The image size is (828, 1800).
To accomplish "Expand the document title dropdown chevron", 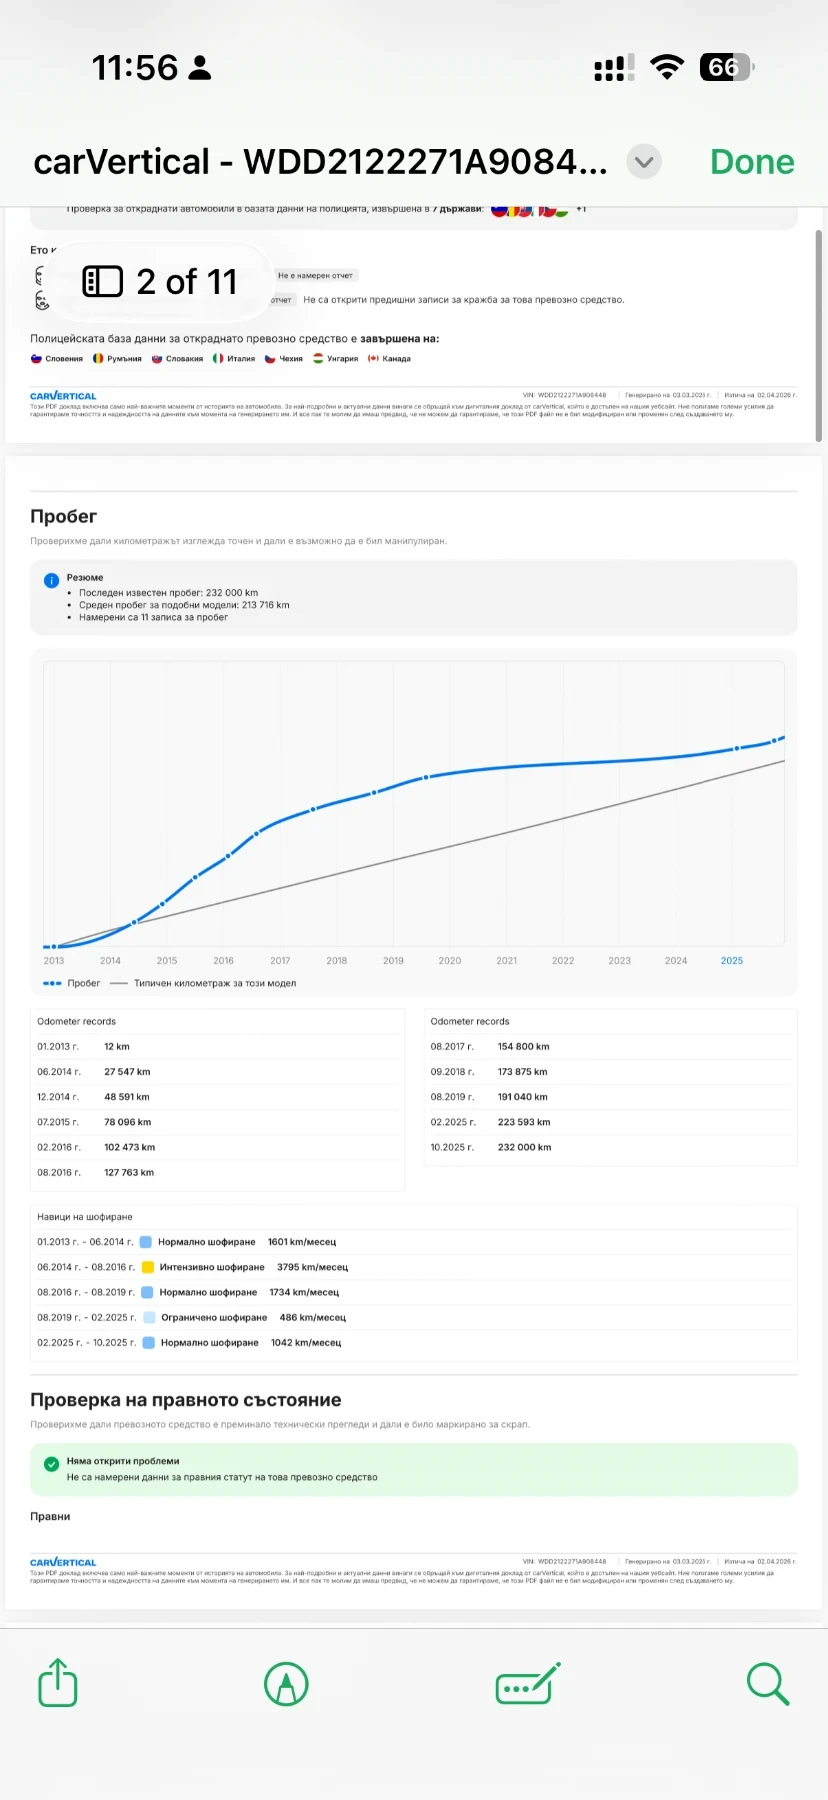I will point(644,162).
